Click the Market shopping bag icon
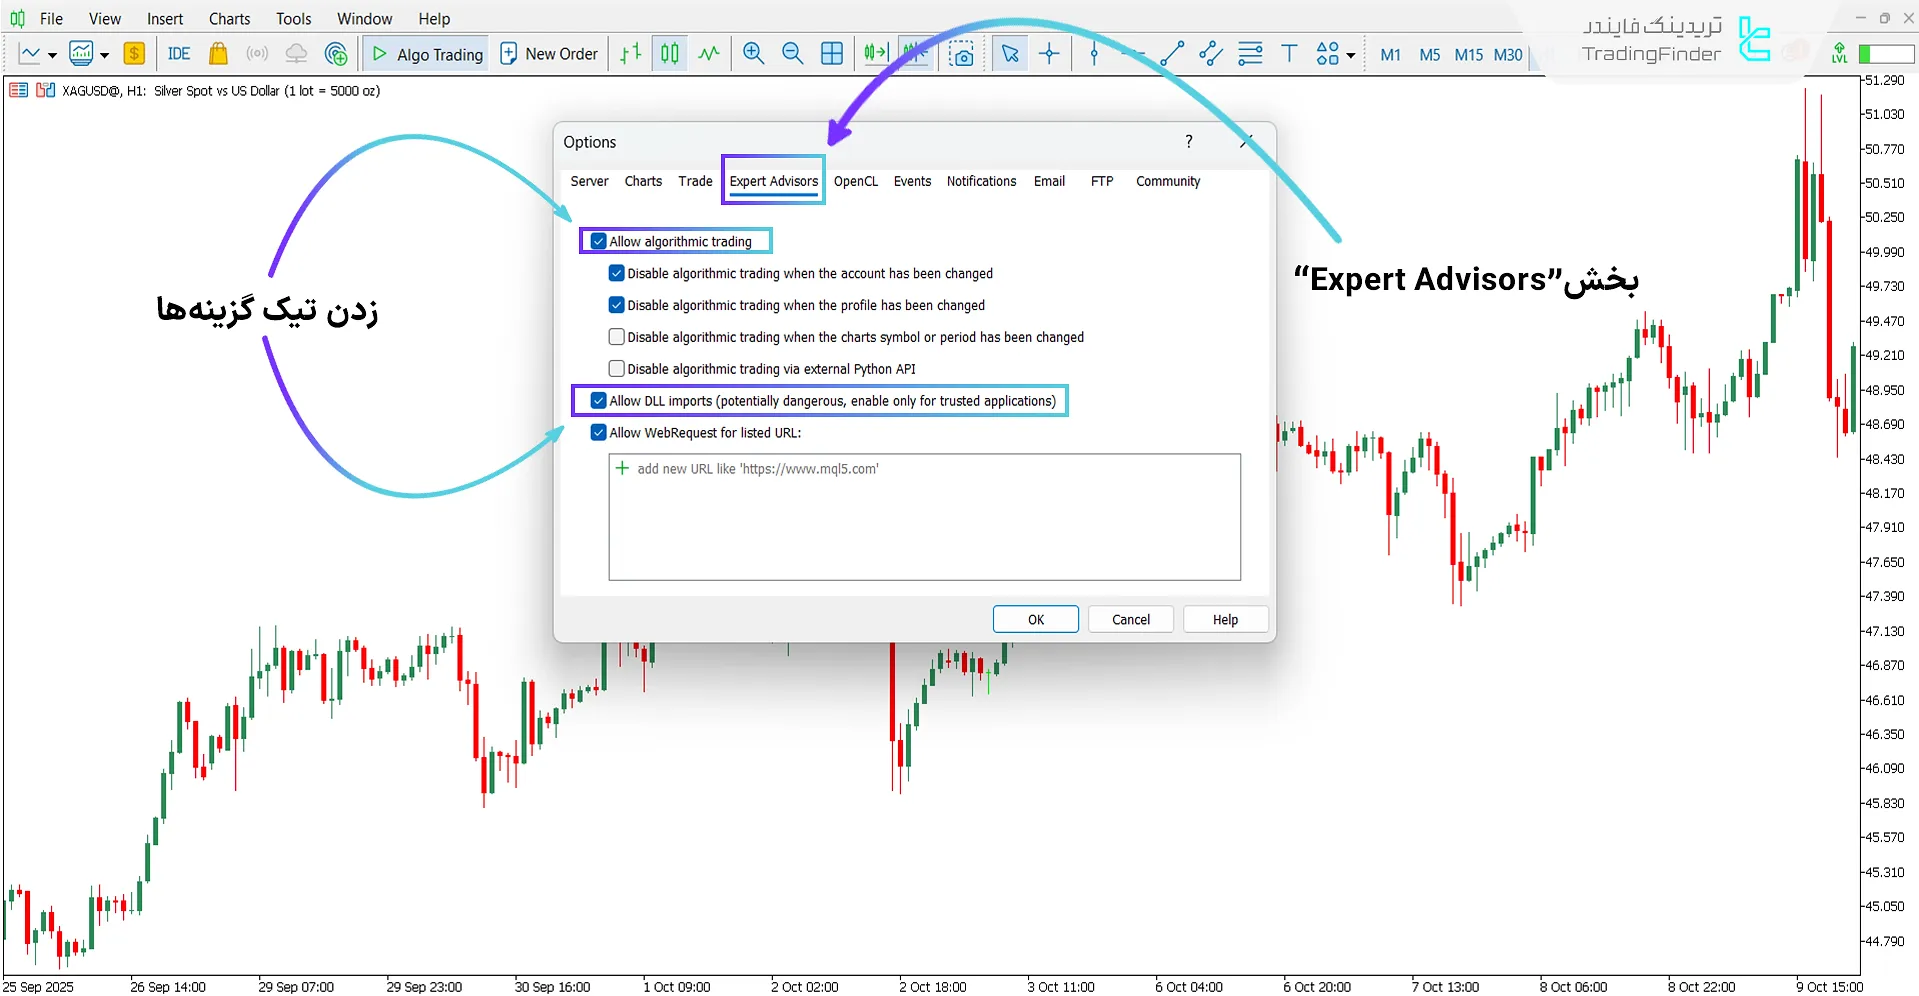 pyautogui.click(x=218, y=54)
